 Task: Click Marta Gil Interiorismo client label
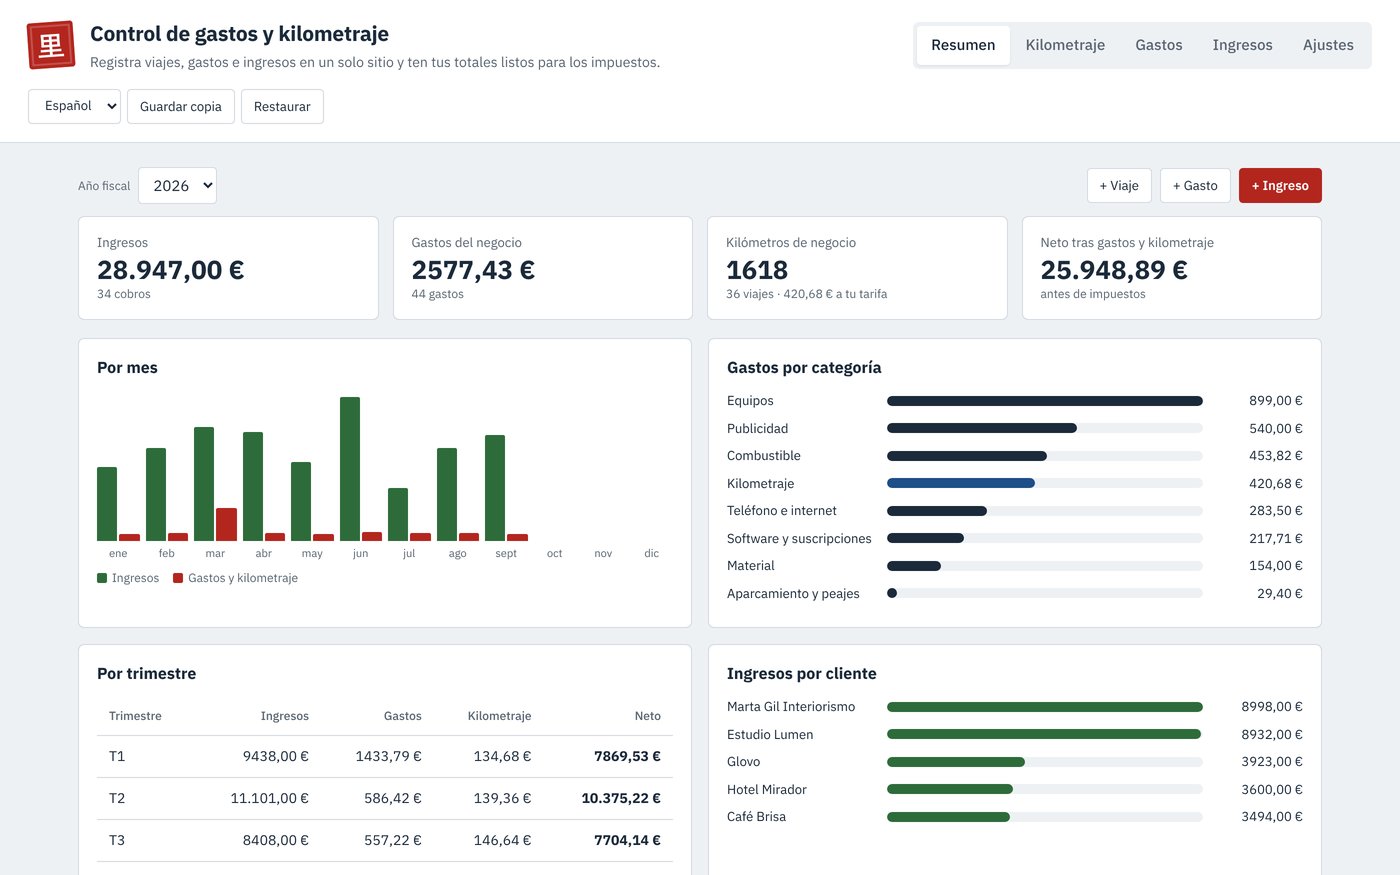click(x=791, y=706)
